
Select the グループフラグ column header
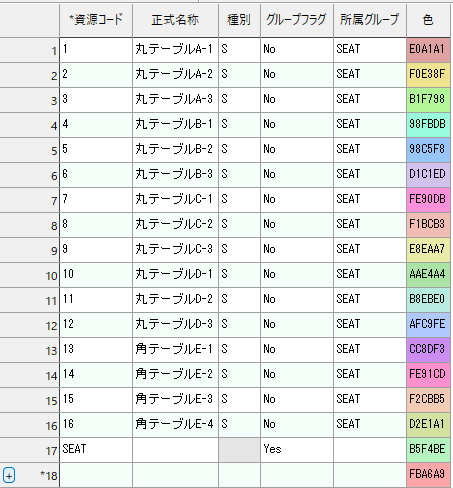point(297,20)
